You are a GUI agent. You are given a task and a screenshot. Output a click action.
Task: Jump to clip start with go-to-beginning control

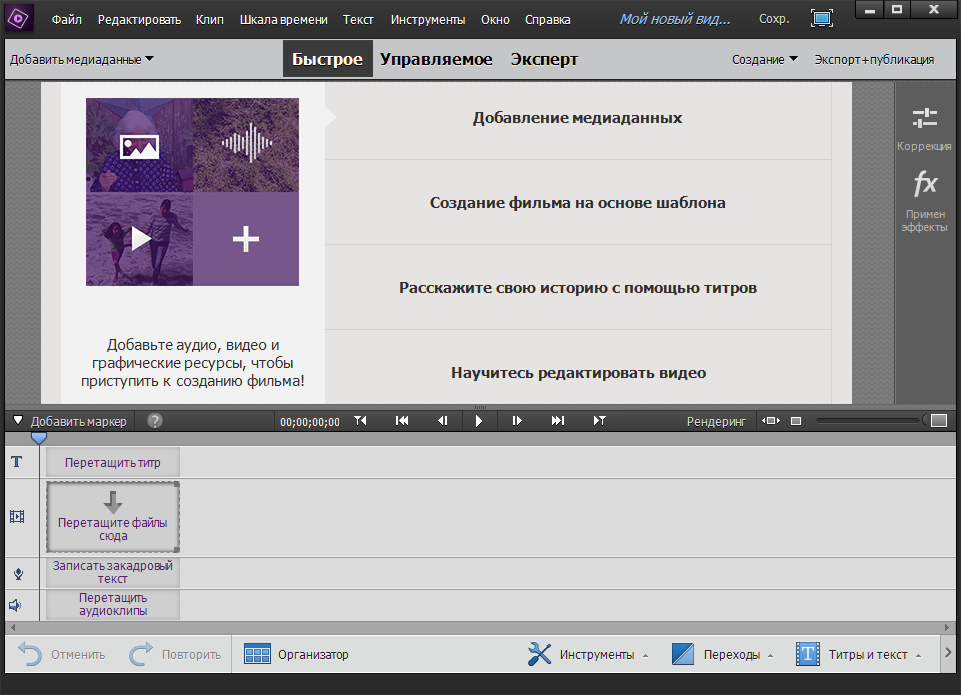coord(402,420)
